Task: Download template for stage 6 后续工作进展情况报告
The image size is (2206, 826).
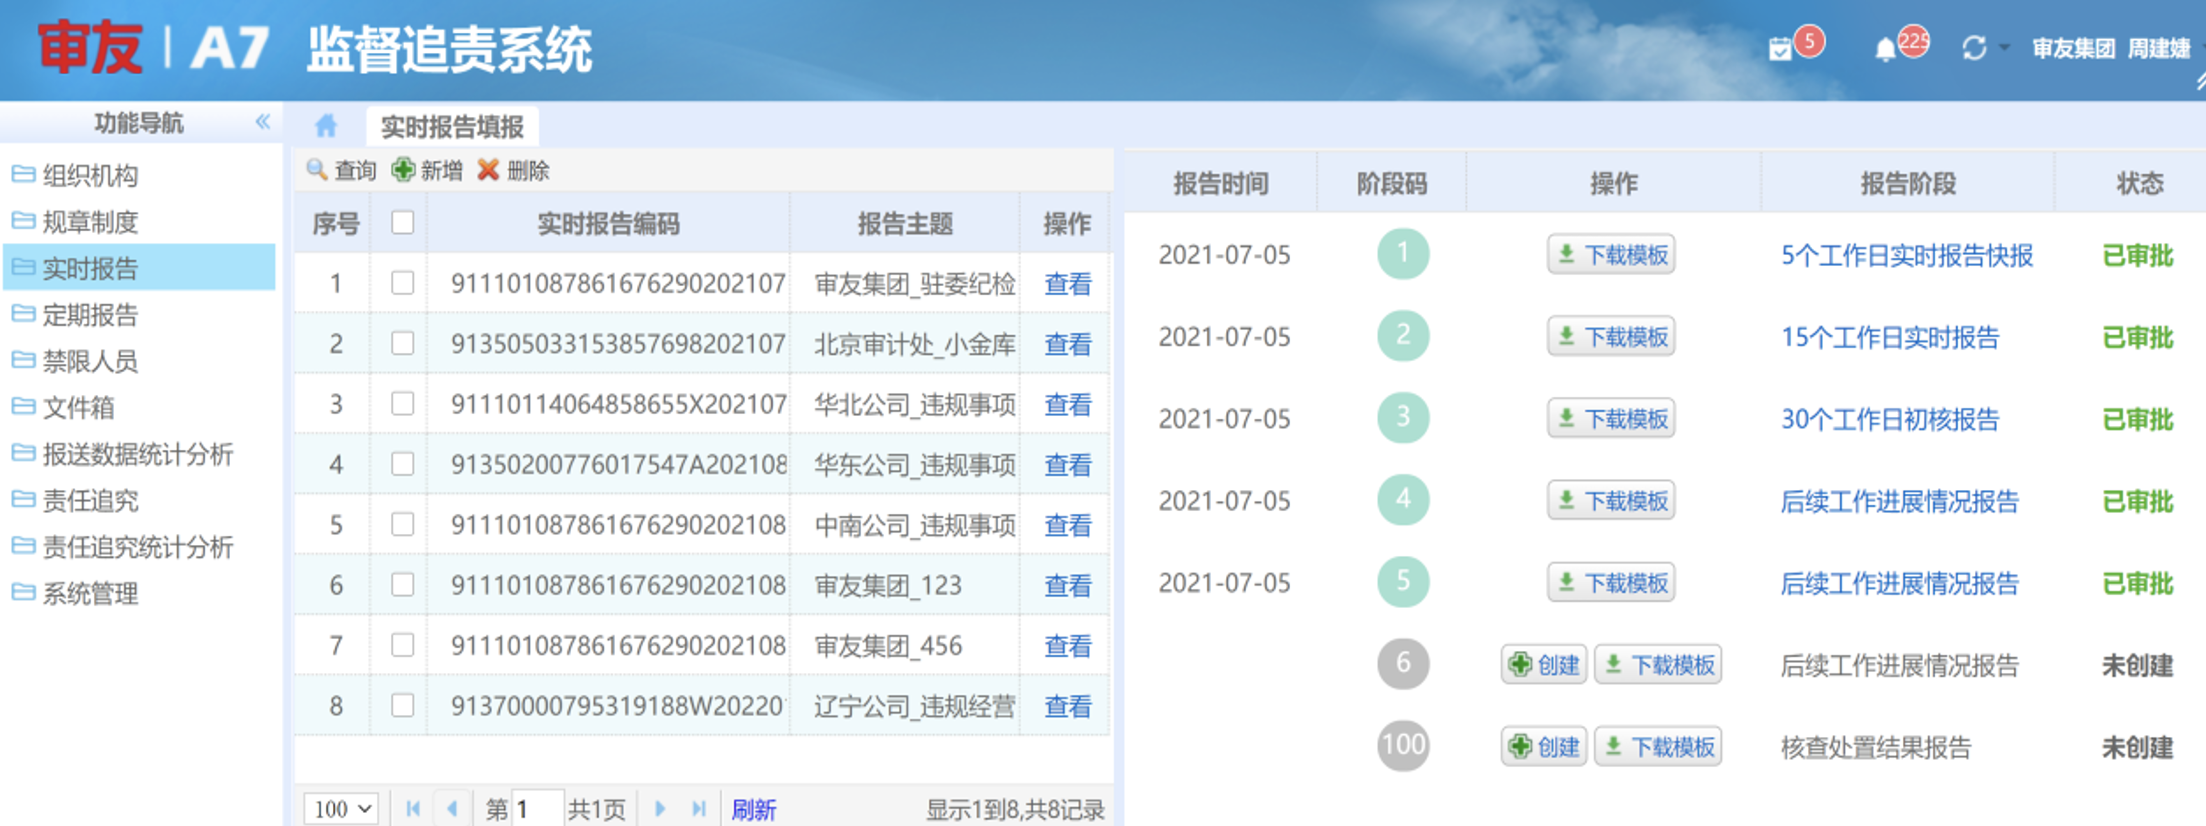Action: [x=1658, y=665]
